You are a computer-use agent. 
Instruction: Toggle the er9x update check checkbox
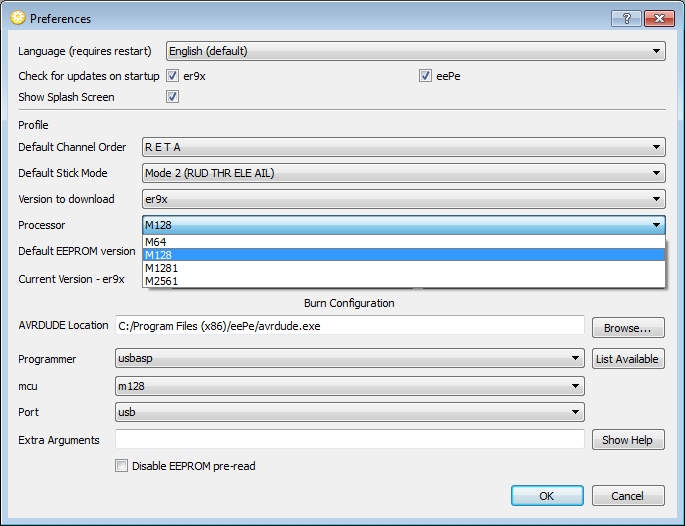[x=173, y=76]
